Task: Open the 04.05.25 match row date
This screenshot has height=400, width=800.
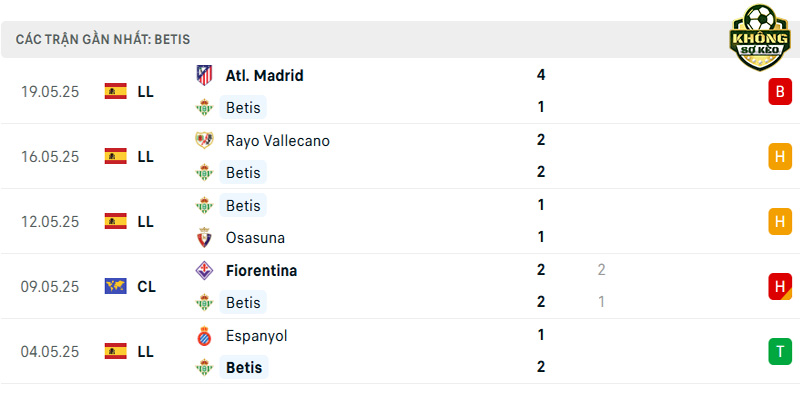Action: click(50, 352)
